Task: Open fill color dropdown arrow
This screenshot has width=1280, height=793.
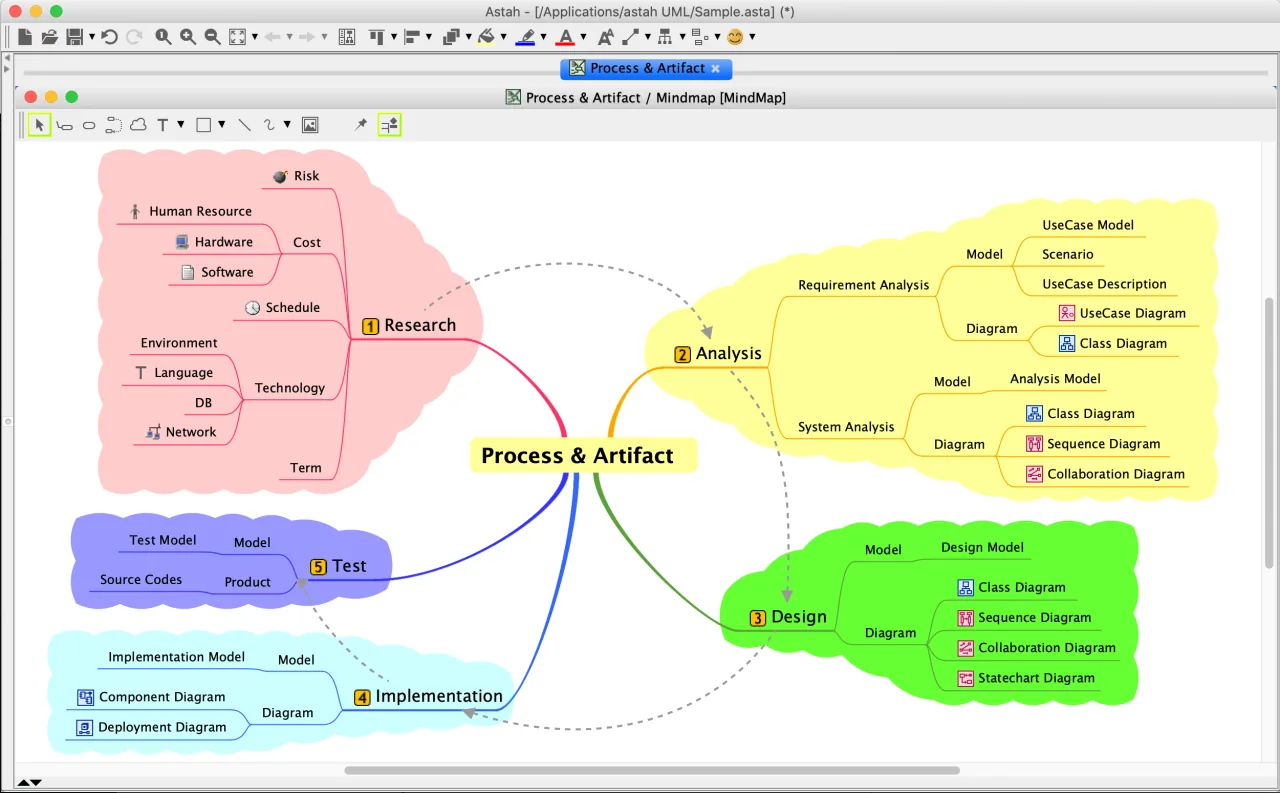Action: (x=504, y=38)
